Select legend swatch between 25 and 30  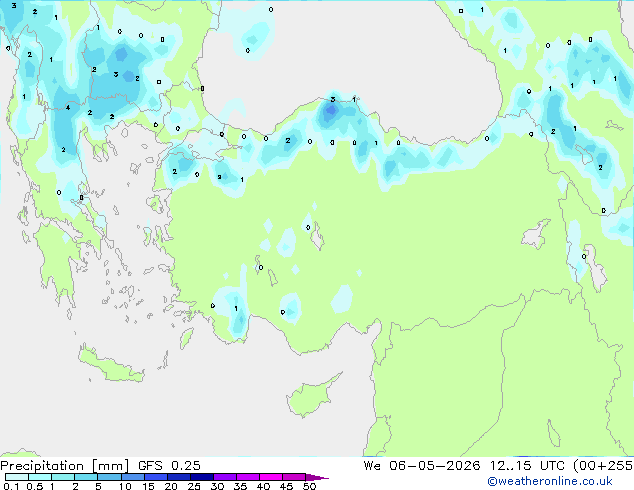click(x=202, y=477)
